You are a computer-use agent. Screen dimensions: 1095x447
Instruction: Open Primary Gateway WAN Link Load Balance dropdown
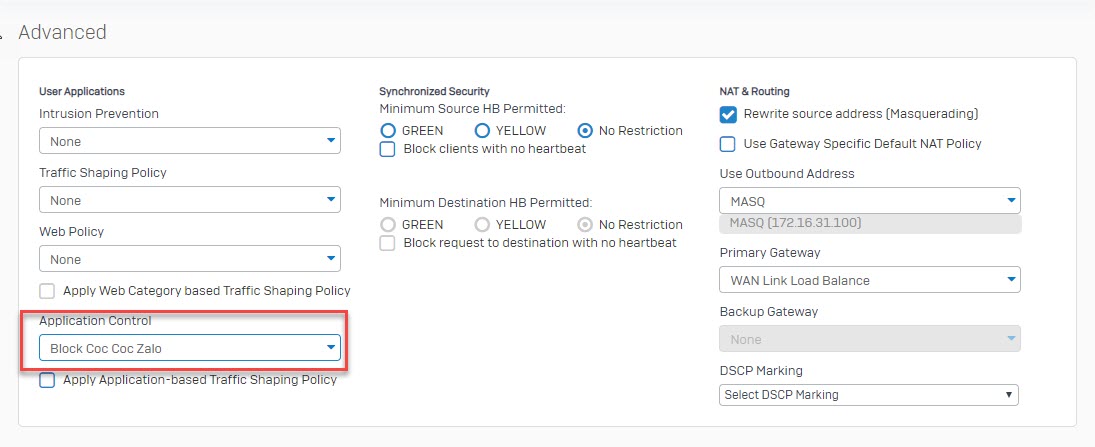click(x=870, y=280)
